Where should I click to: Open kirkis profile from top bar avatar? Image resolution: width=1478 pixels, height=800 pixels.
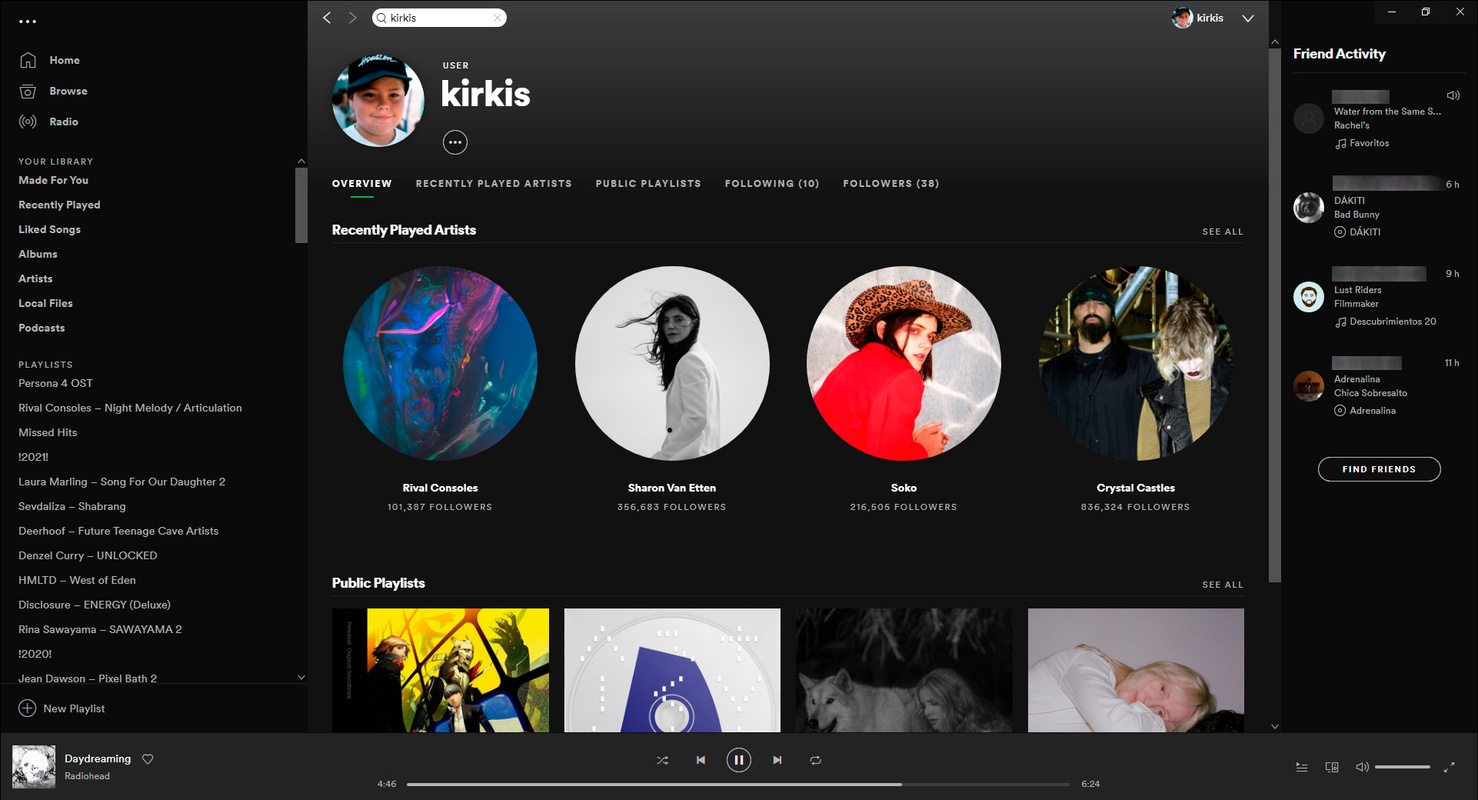pyautogui.click(x=1182, y=18)
